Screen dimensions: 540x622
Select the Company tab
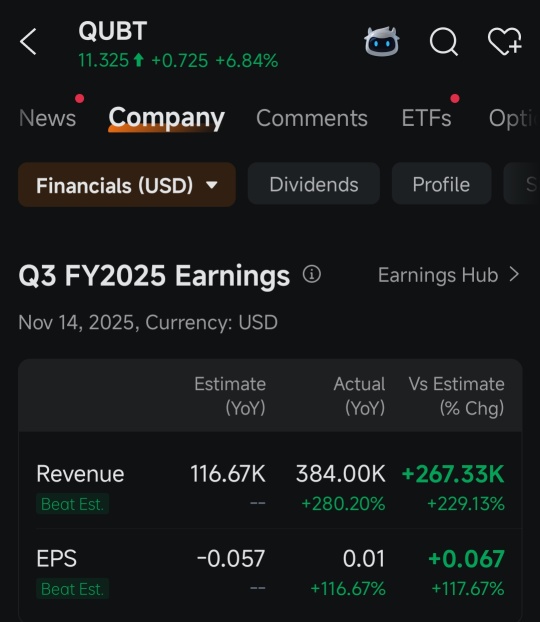167,118
